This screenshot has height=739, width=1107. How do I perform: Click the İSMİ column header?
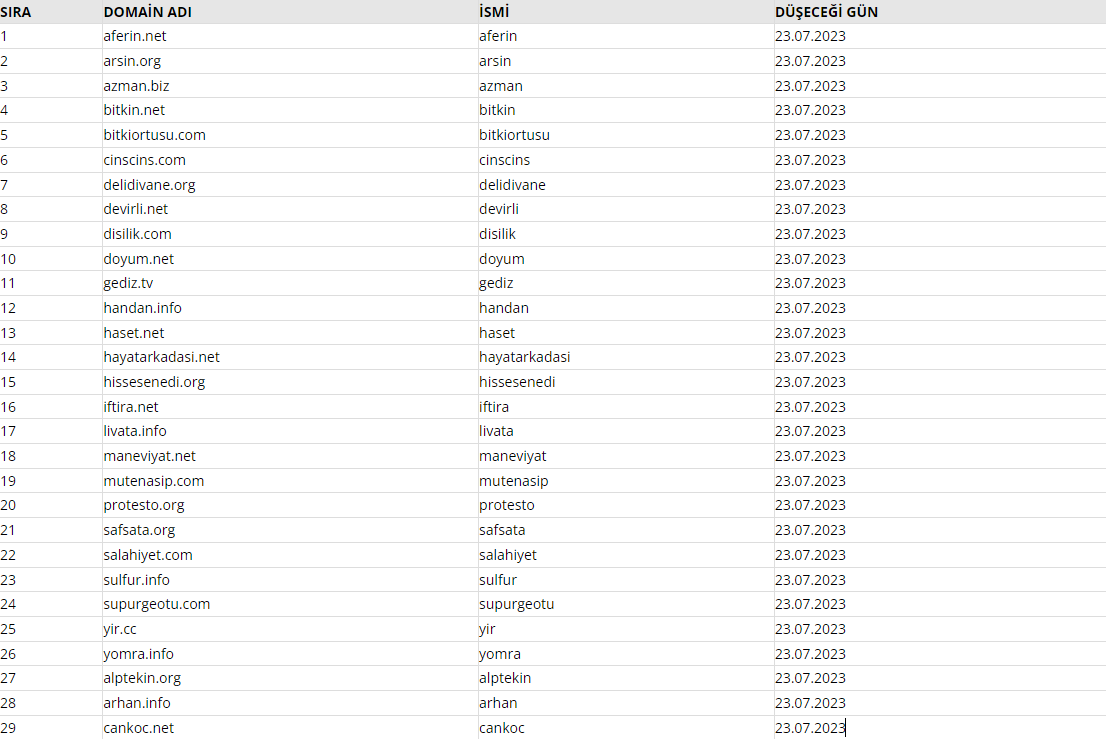tap(494, 12)
